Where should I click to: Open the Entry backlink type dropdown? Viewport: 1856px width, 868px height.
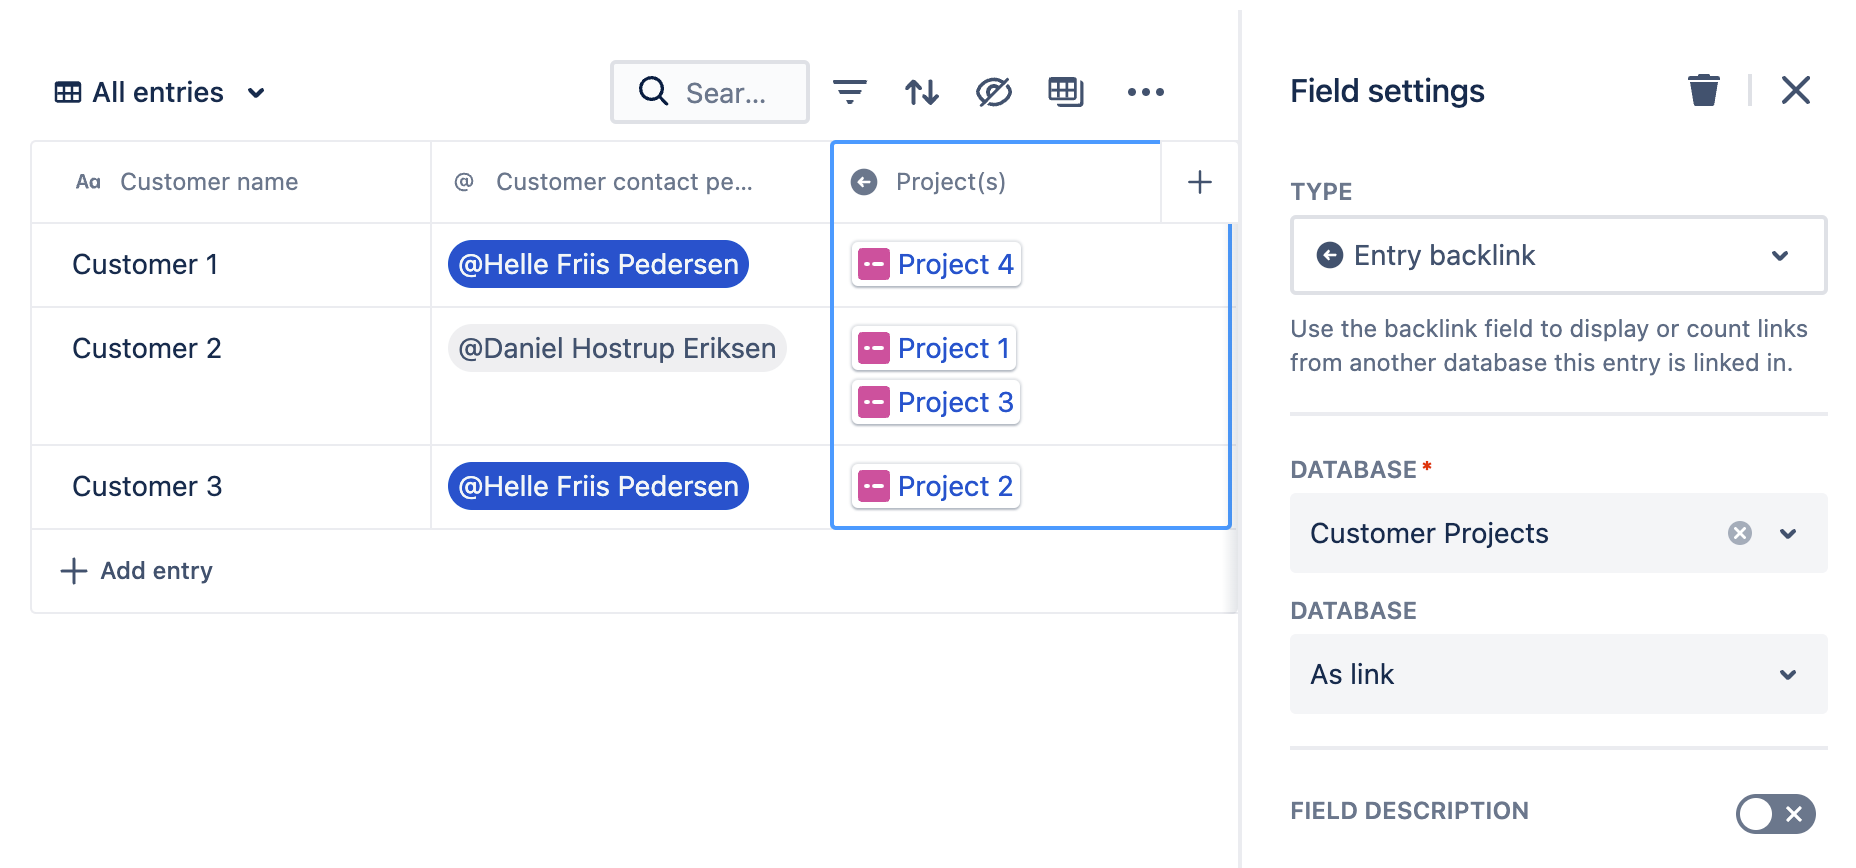pyautogui.click(x=1558, y=255)
